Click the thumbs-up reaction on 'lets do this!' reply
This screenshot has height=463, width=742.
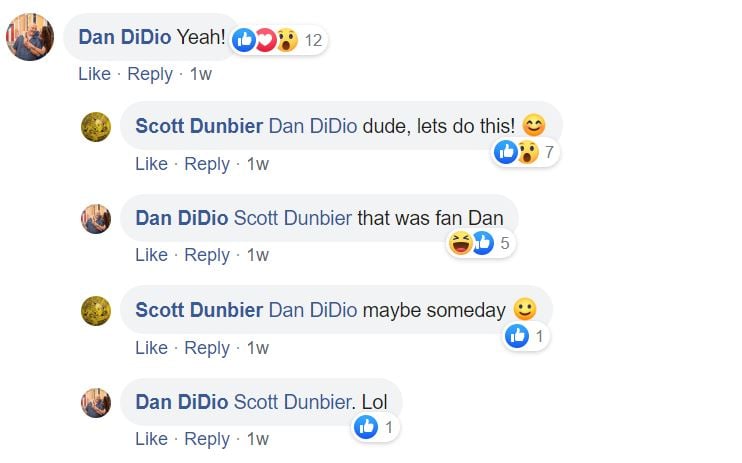[506, 152]
